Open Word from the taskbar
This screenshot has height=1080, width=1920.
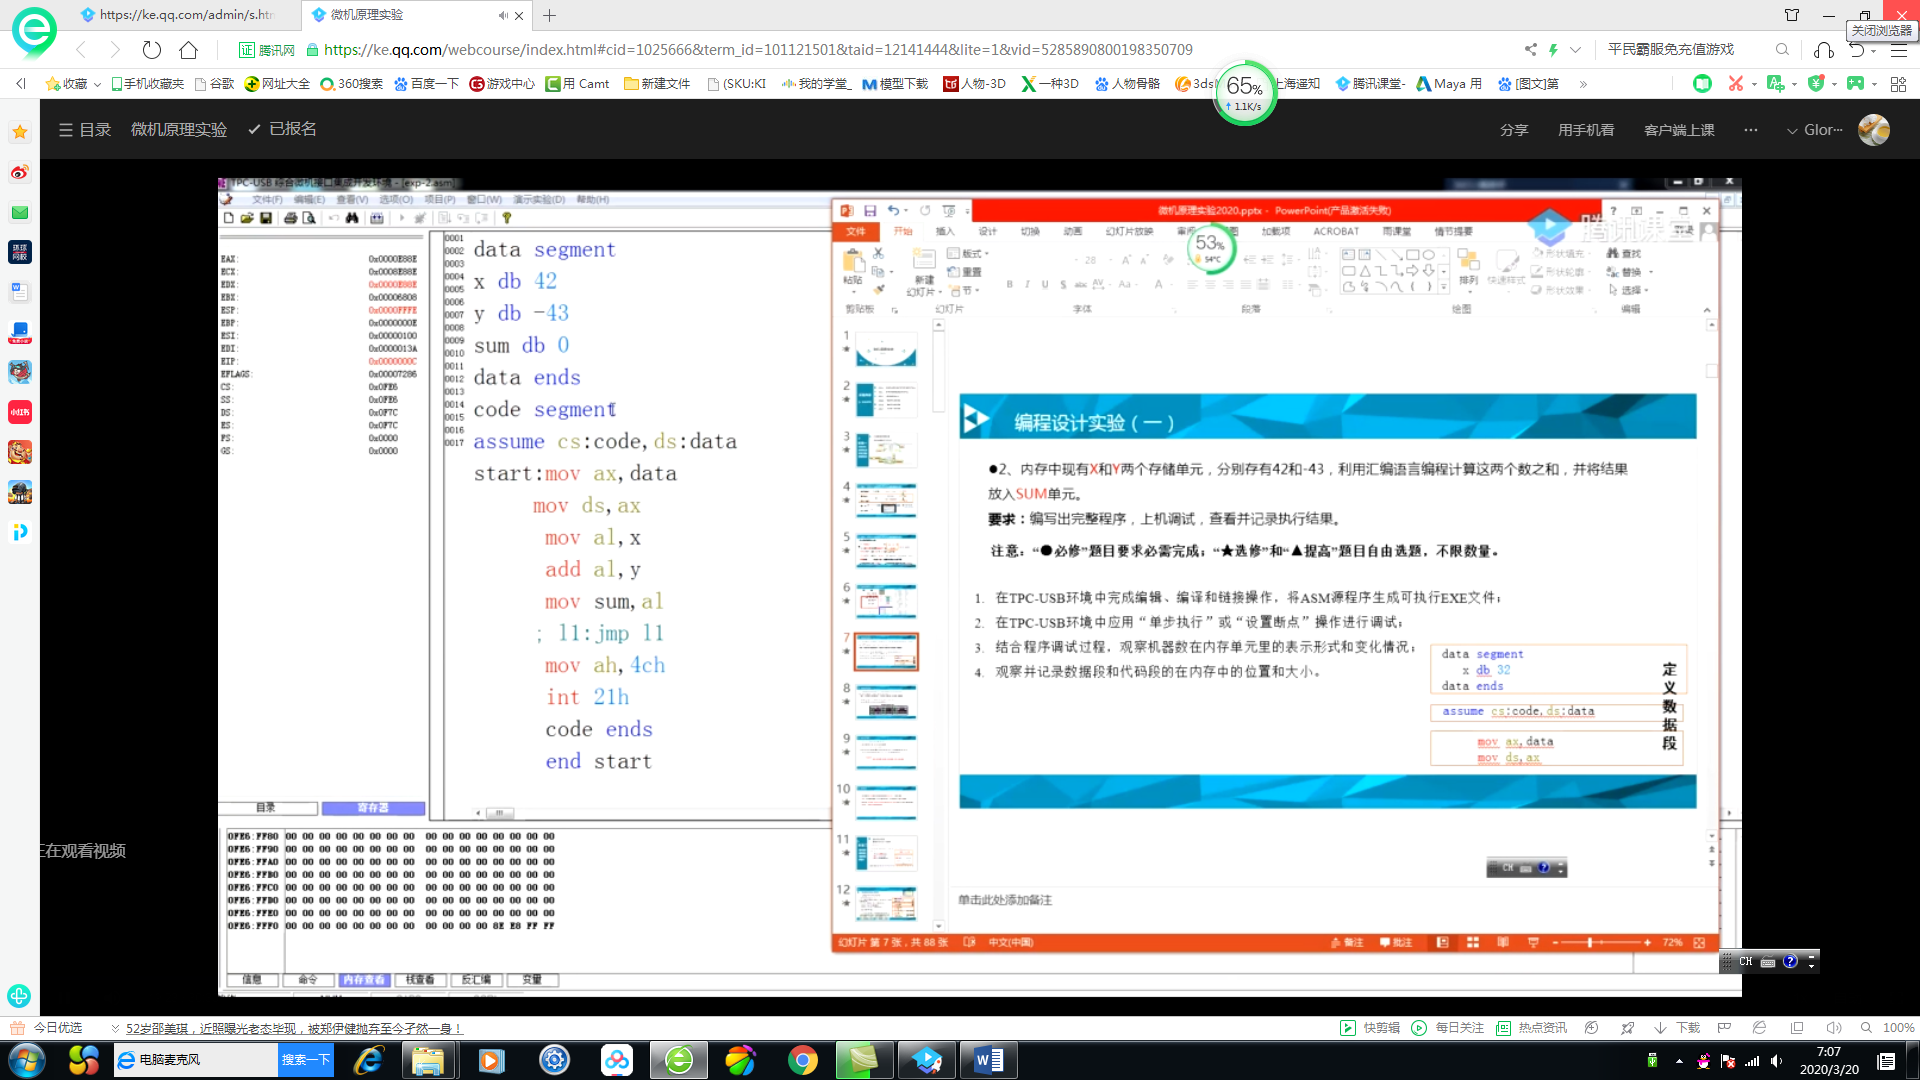pyautogui.click(x=988, y=1060)
